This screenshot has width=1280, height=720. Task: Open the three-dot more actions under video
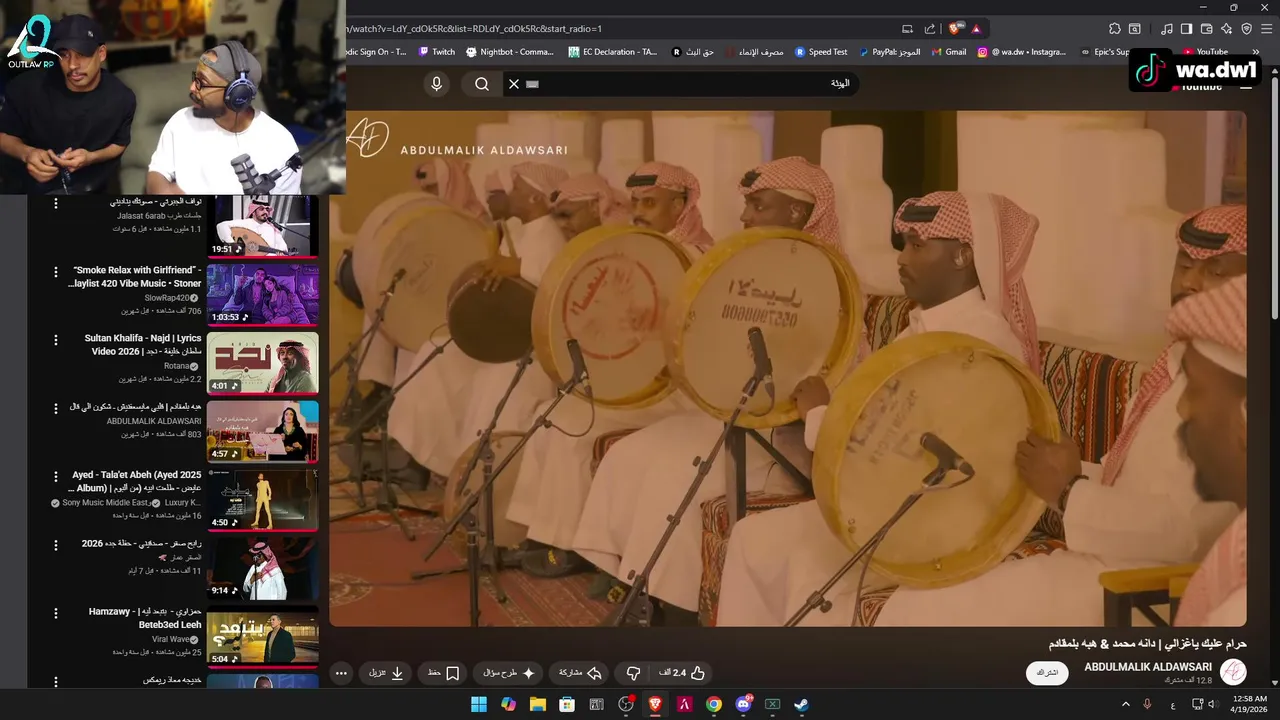coord(341,673)
